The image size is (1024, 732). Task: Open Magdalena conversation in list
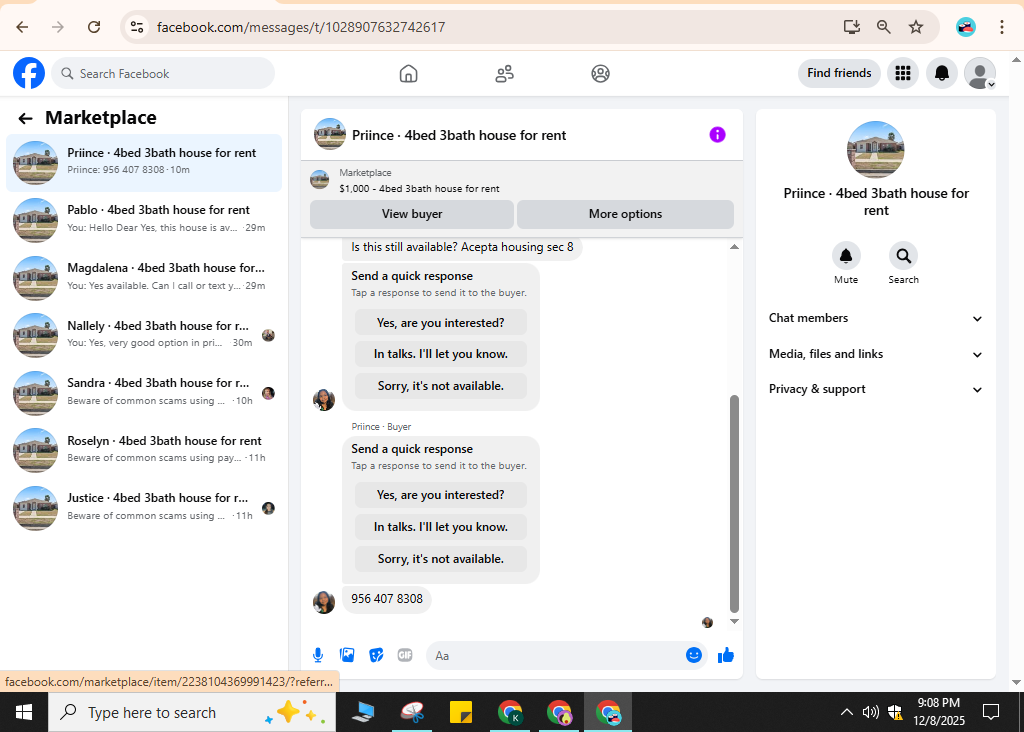(144, 278)
